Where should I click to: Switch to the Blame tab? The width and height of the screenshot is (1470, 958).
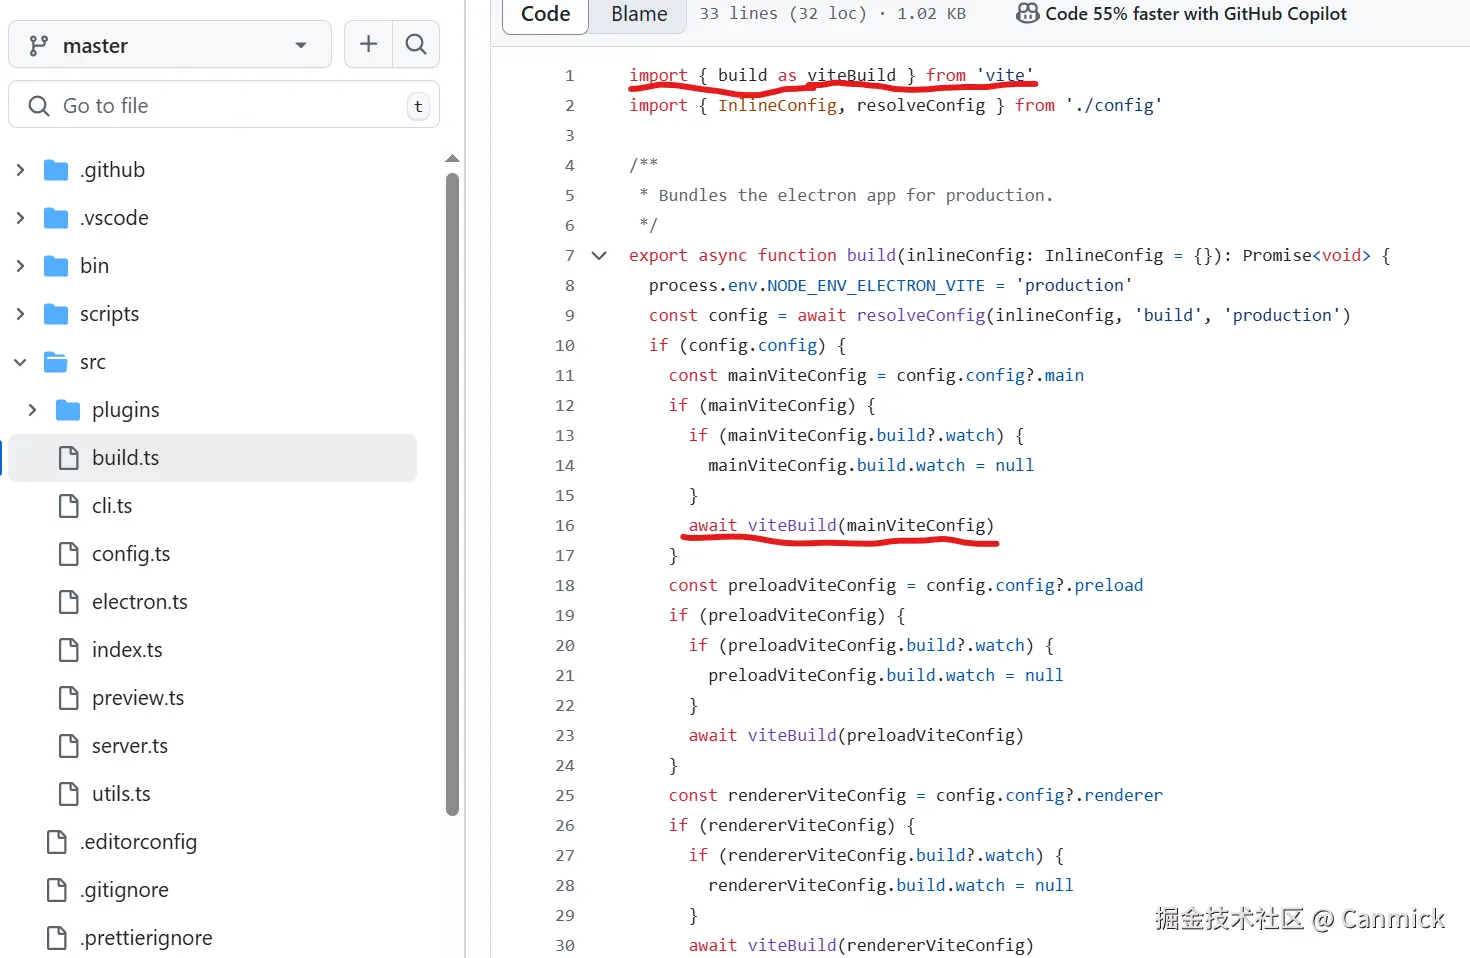639,15
